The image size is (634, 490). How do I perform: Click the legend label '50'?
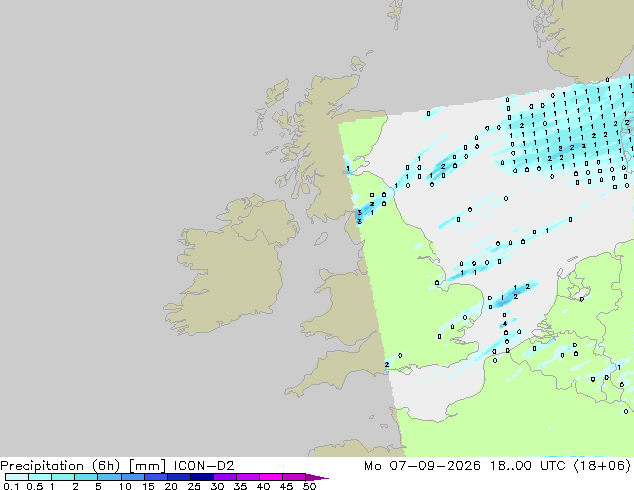[309, 486]
